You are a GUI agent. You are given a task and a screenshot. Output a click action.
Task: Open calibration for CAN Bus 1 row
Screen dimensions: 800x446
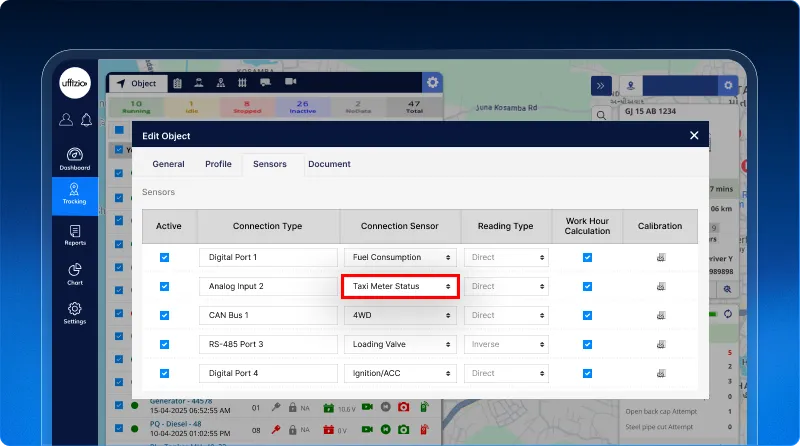pos(661,315)
